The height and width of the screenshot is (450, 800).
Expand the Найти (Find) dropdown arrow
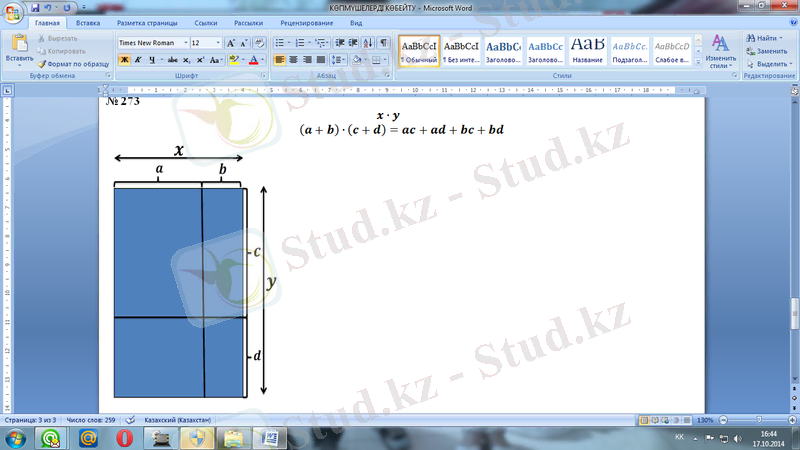782,38
